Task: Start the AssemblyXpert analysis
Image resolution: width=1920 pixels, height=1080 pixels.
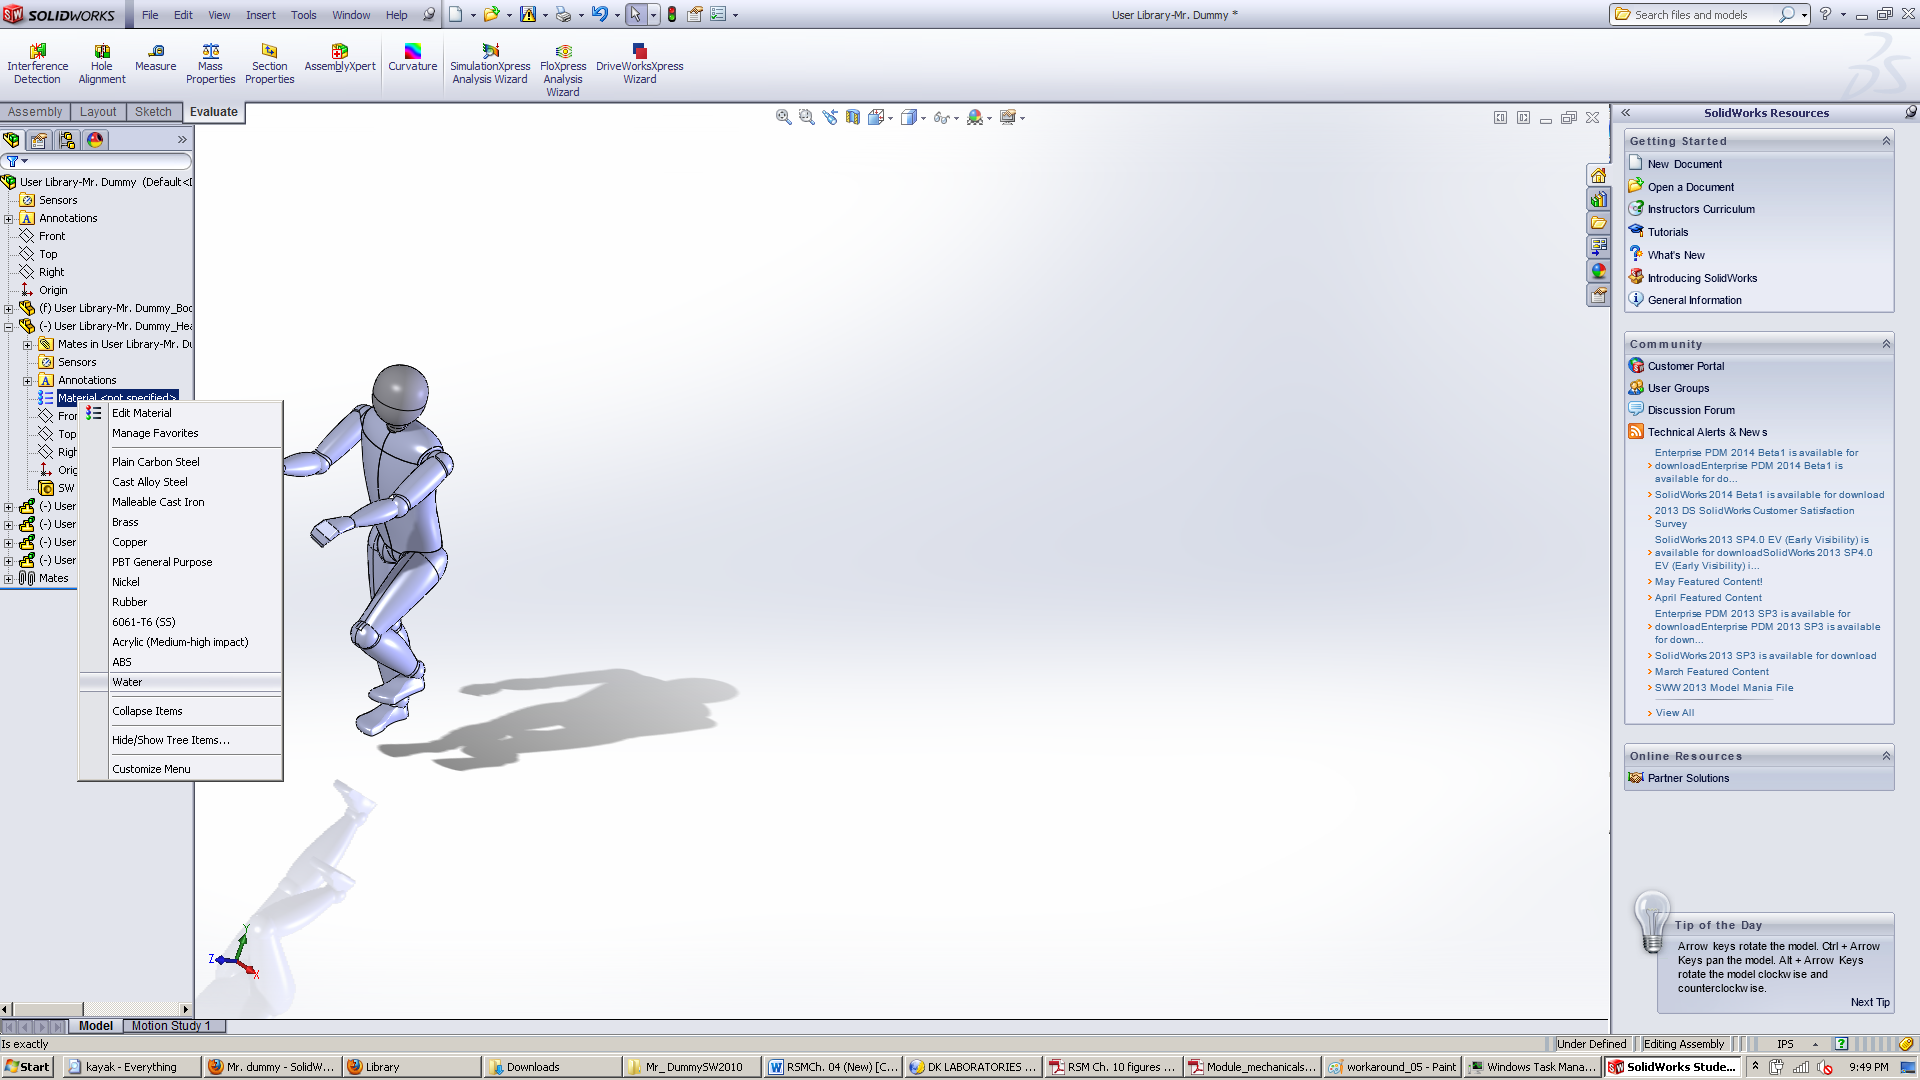Action: coord(340,58)
